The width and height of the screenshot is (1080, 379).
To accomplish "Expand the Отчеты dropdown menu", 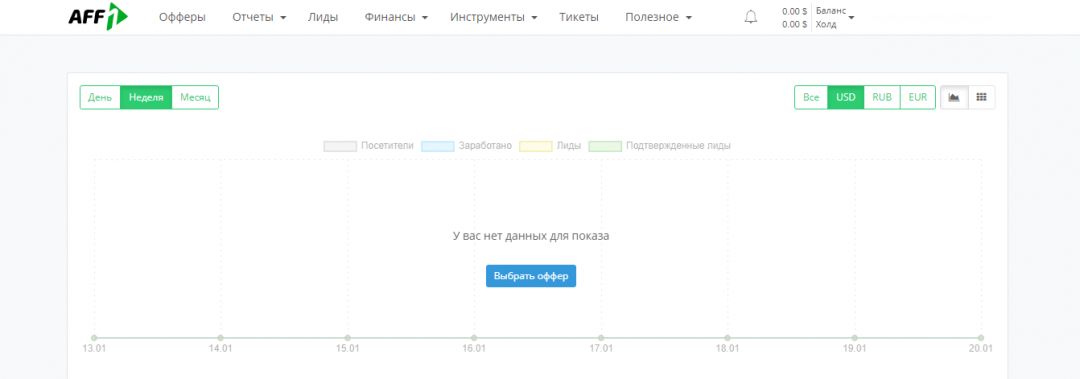I will 259,17.
